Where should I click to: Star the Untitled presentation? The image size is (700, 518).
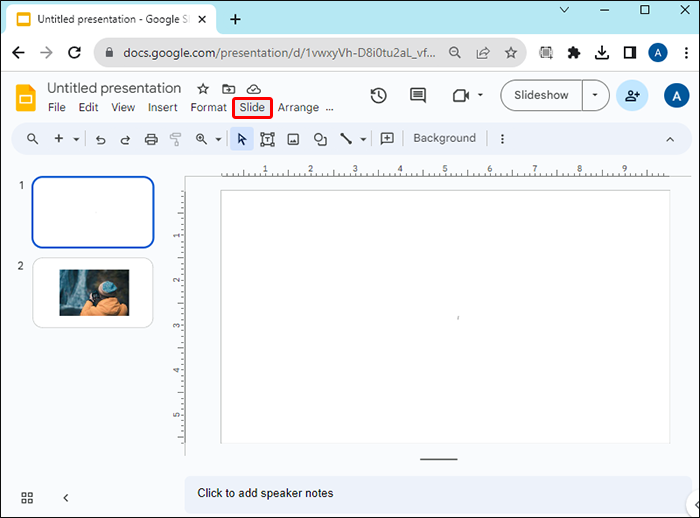[x=203, y=89]
